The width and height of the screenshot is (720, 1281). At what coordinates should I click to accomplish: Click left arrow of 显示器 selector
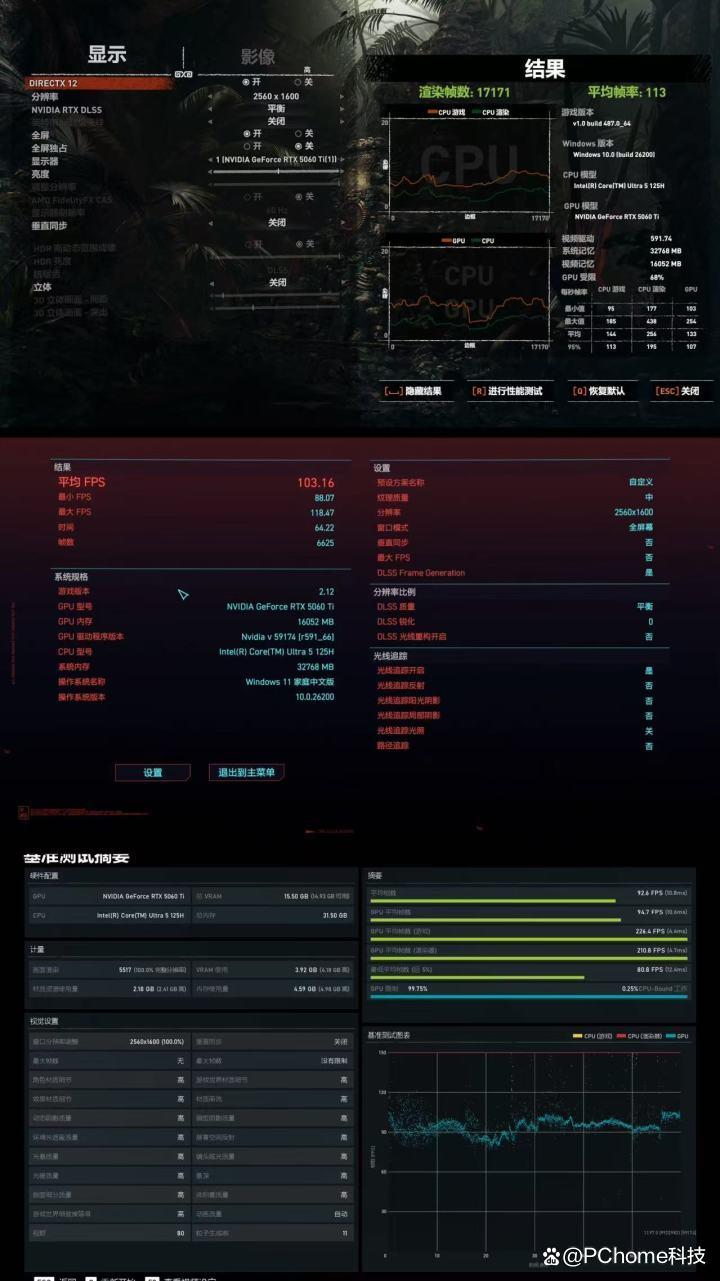click(212, 160)
